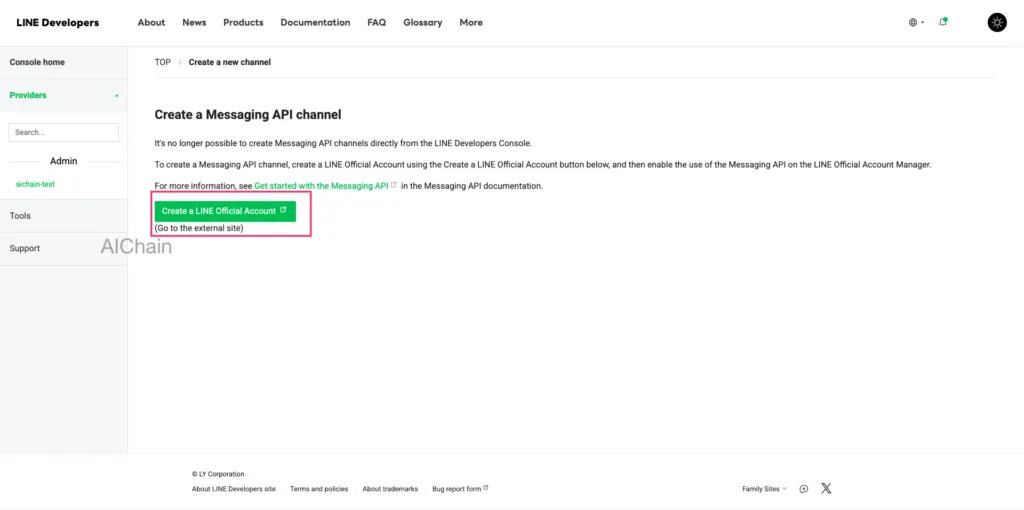
Task: Click Create a LINE Official Account button
Action: [224, 211]
